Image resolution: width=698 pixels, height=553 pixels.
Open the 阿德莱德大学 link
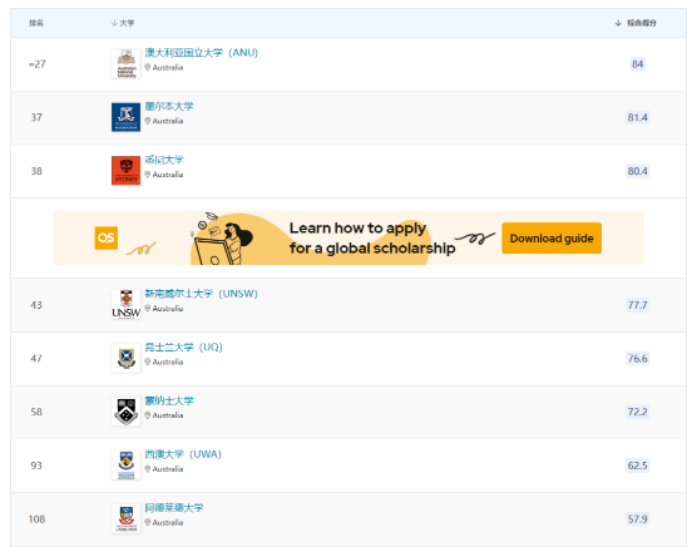174,508
